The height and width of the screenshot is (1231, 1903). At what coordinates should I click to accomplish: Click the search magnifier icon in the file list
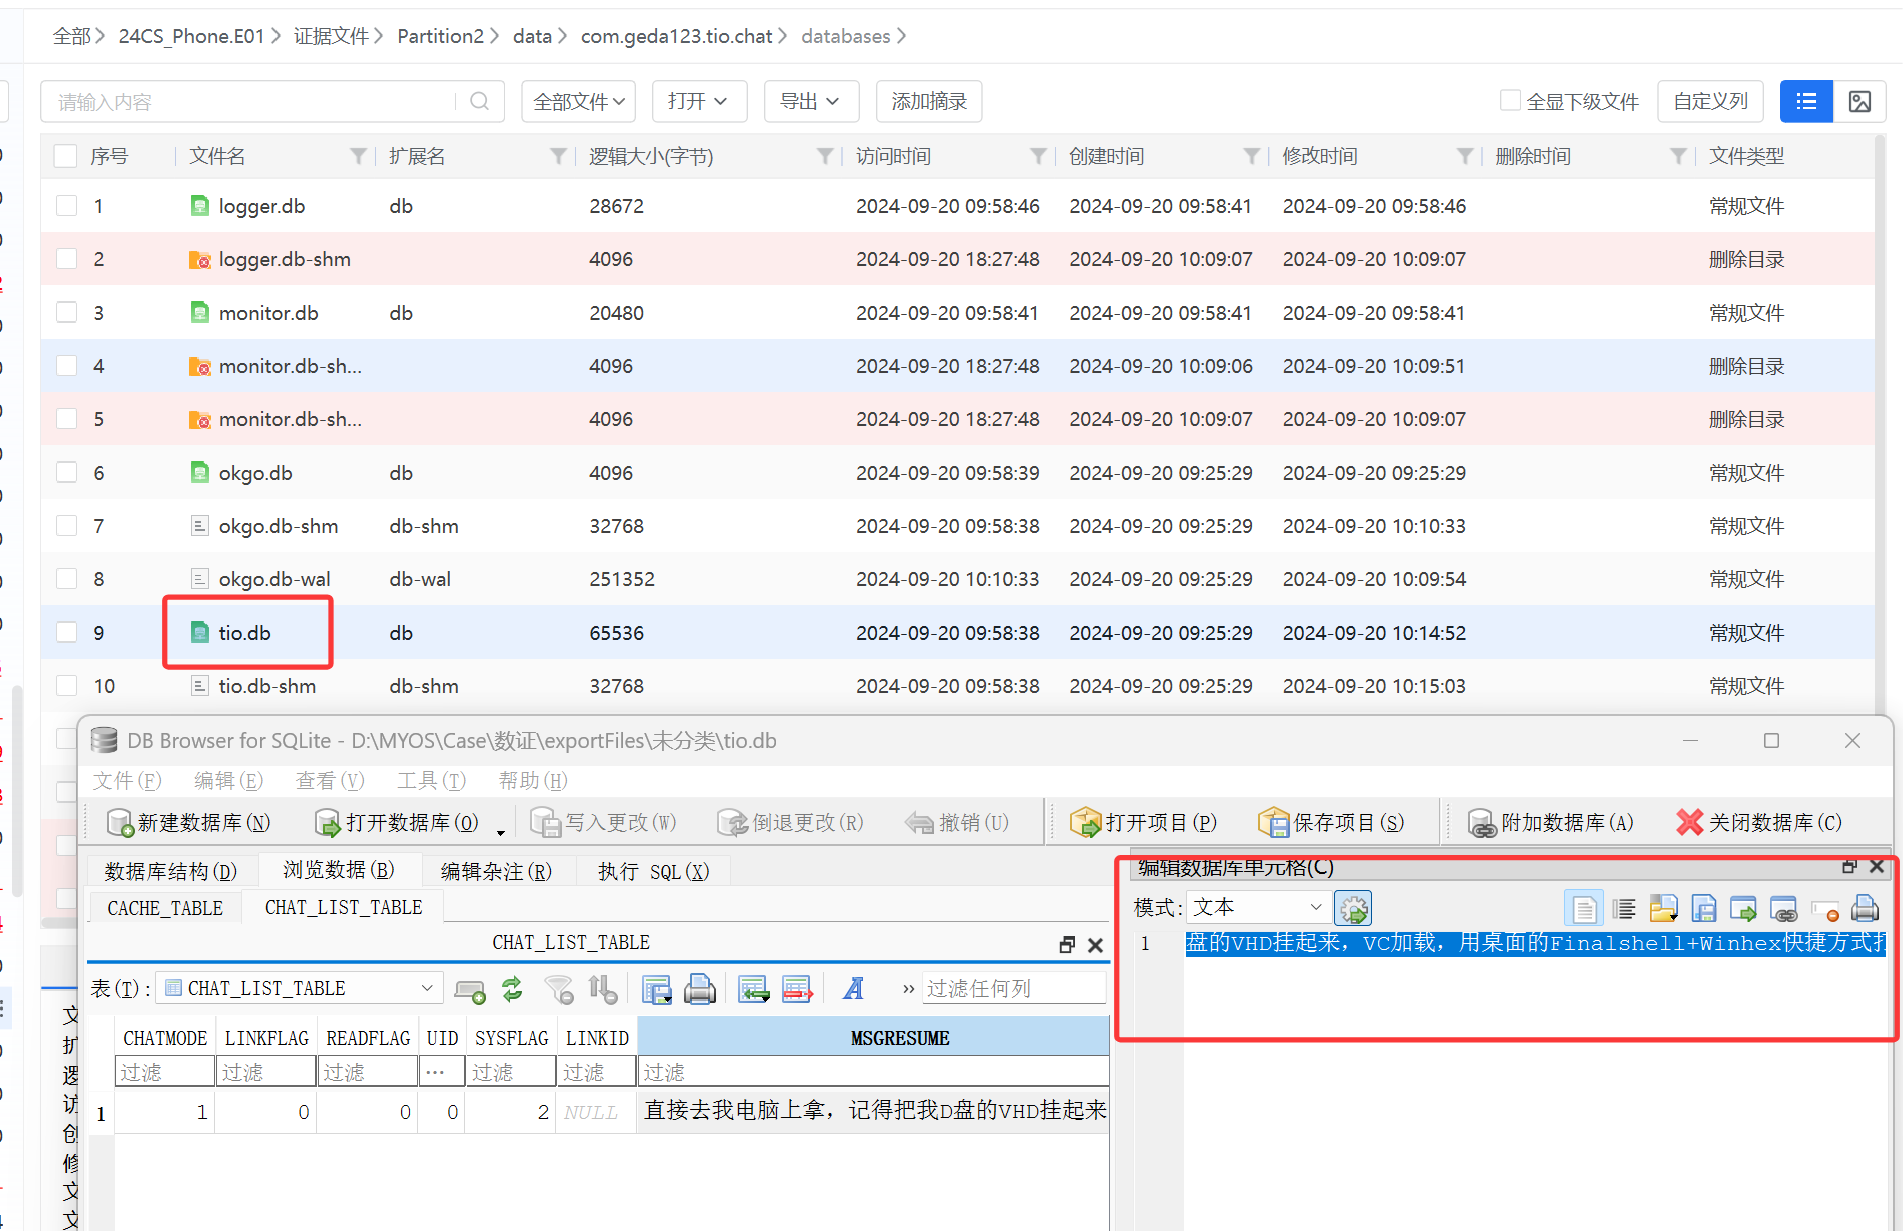click(x=479, y=101)
